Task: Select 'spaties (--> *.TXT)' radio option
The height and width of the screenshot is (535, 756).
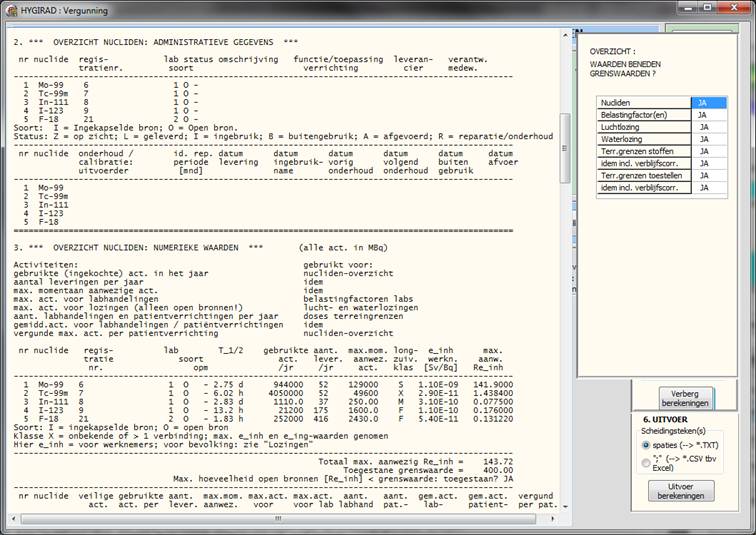Action: pos(646,445)
